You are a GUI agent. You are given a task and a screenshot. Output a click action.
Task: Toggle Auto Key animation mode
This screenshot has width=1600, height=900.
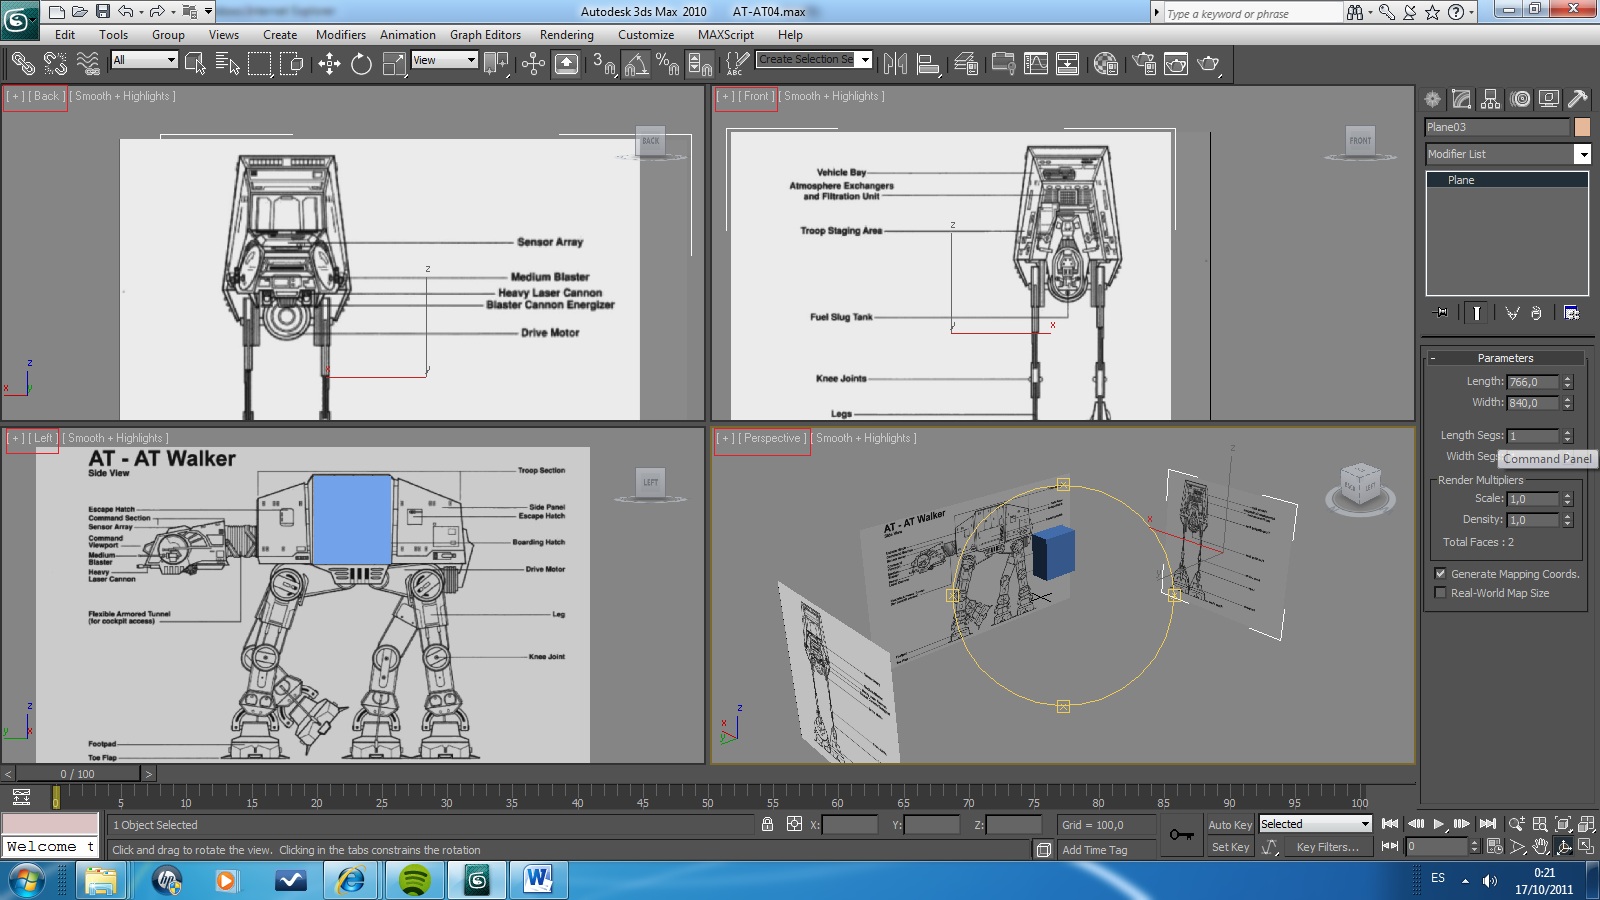coord(1229,825)
